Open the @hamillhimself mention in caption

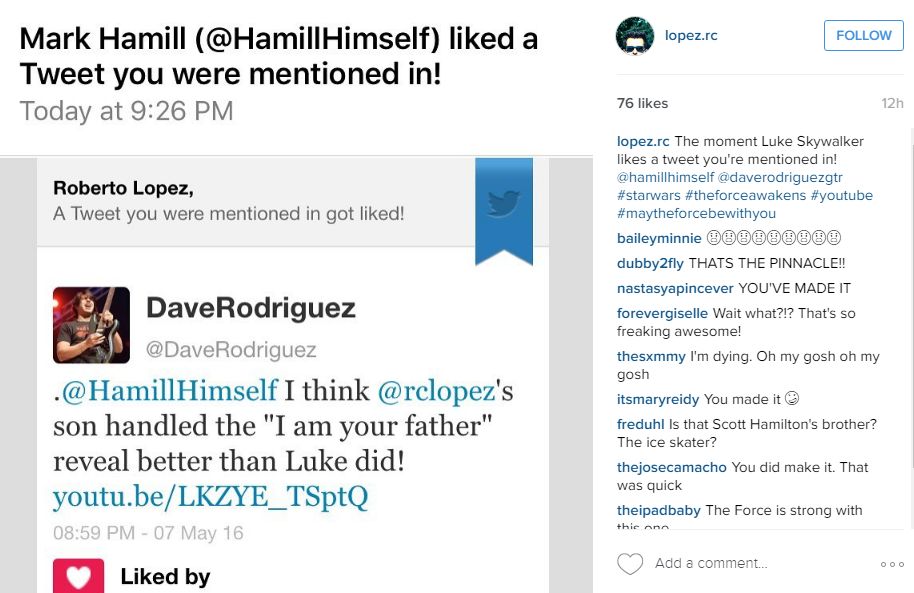pyautogui.click(x=665, y=177)
